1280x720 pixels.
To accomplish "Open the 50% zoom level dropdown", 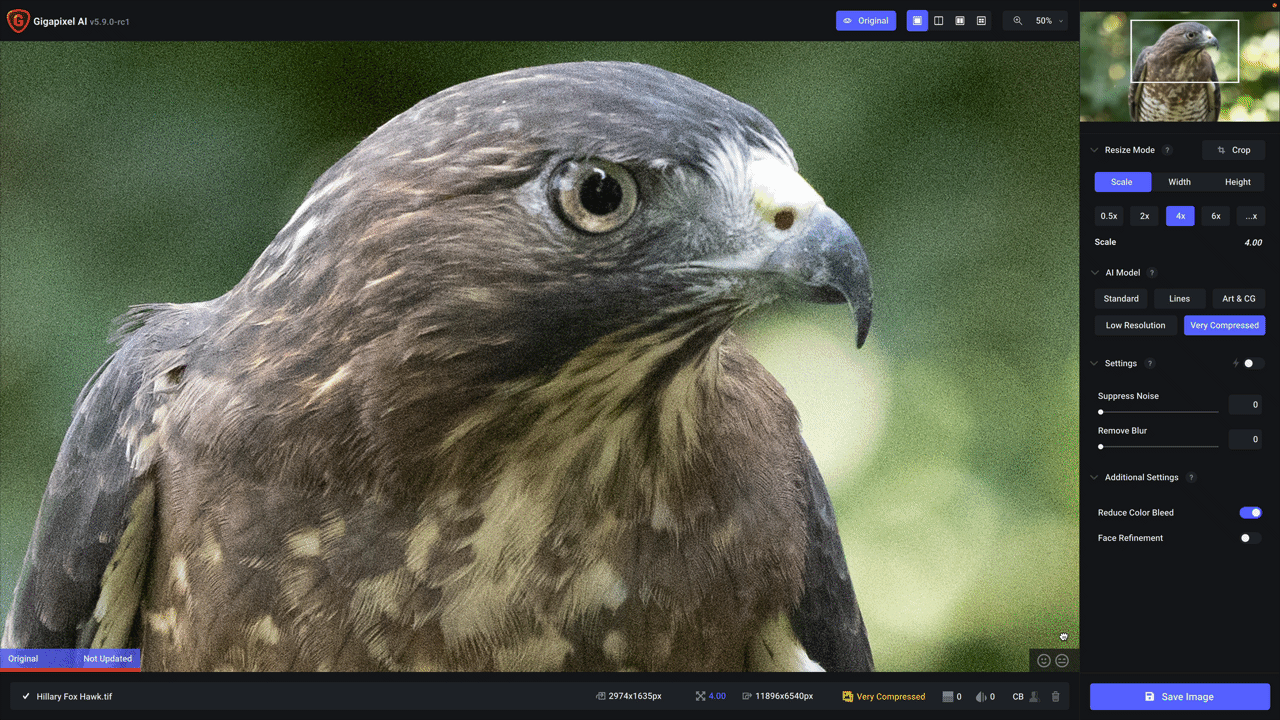I will coord(1049,21).
